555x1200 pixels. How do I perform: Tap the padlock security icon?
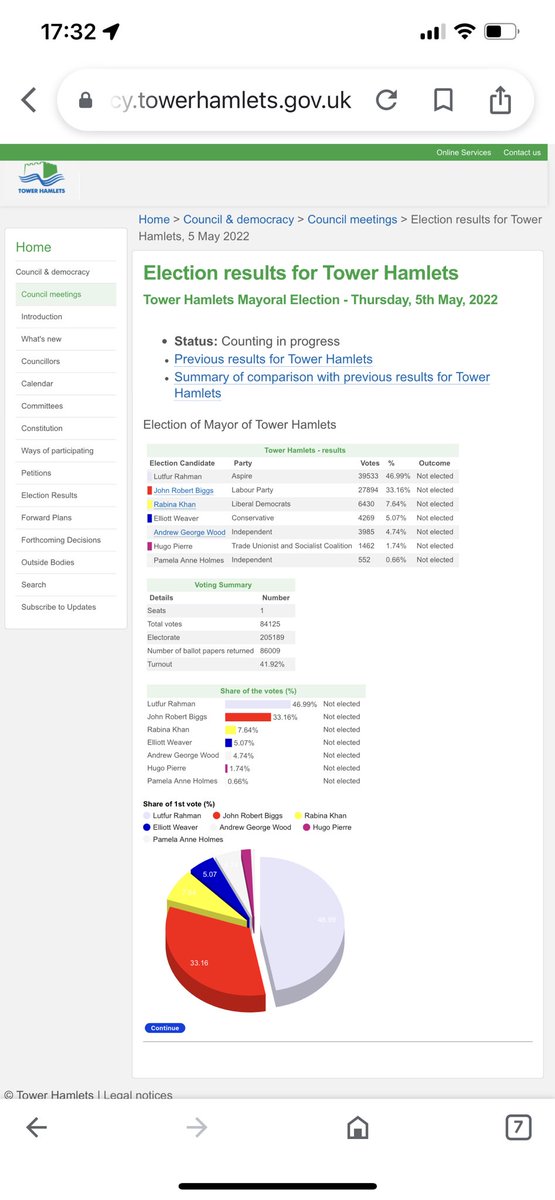click(86, 100)
